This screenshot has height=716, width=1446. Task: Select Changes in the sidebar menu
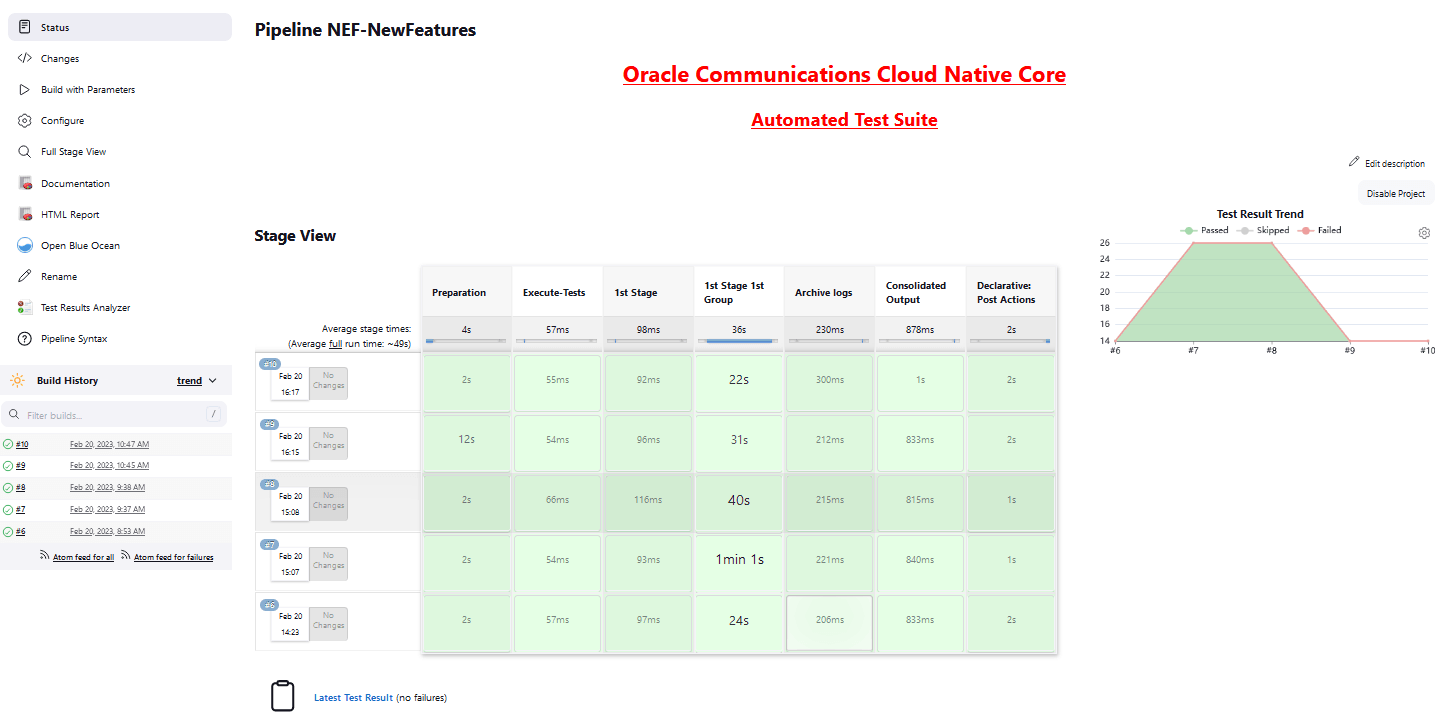[24, 58]
